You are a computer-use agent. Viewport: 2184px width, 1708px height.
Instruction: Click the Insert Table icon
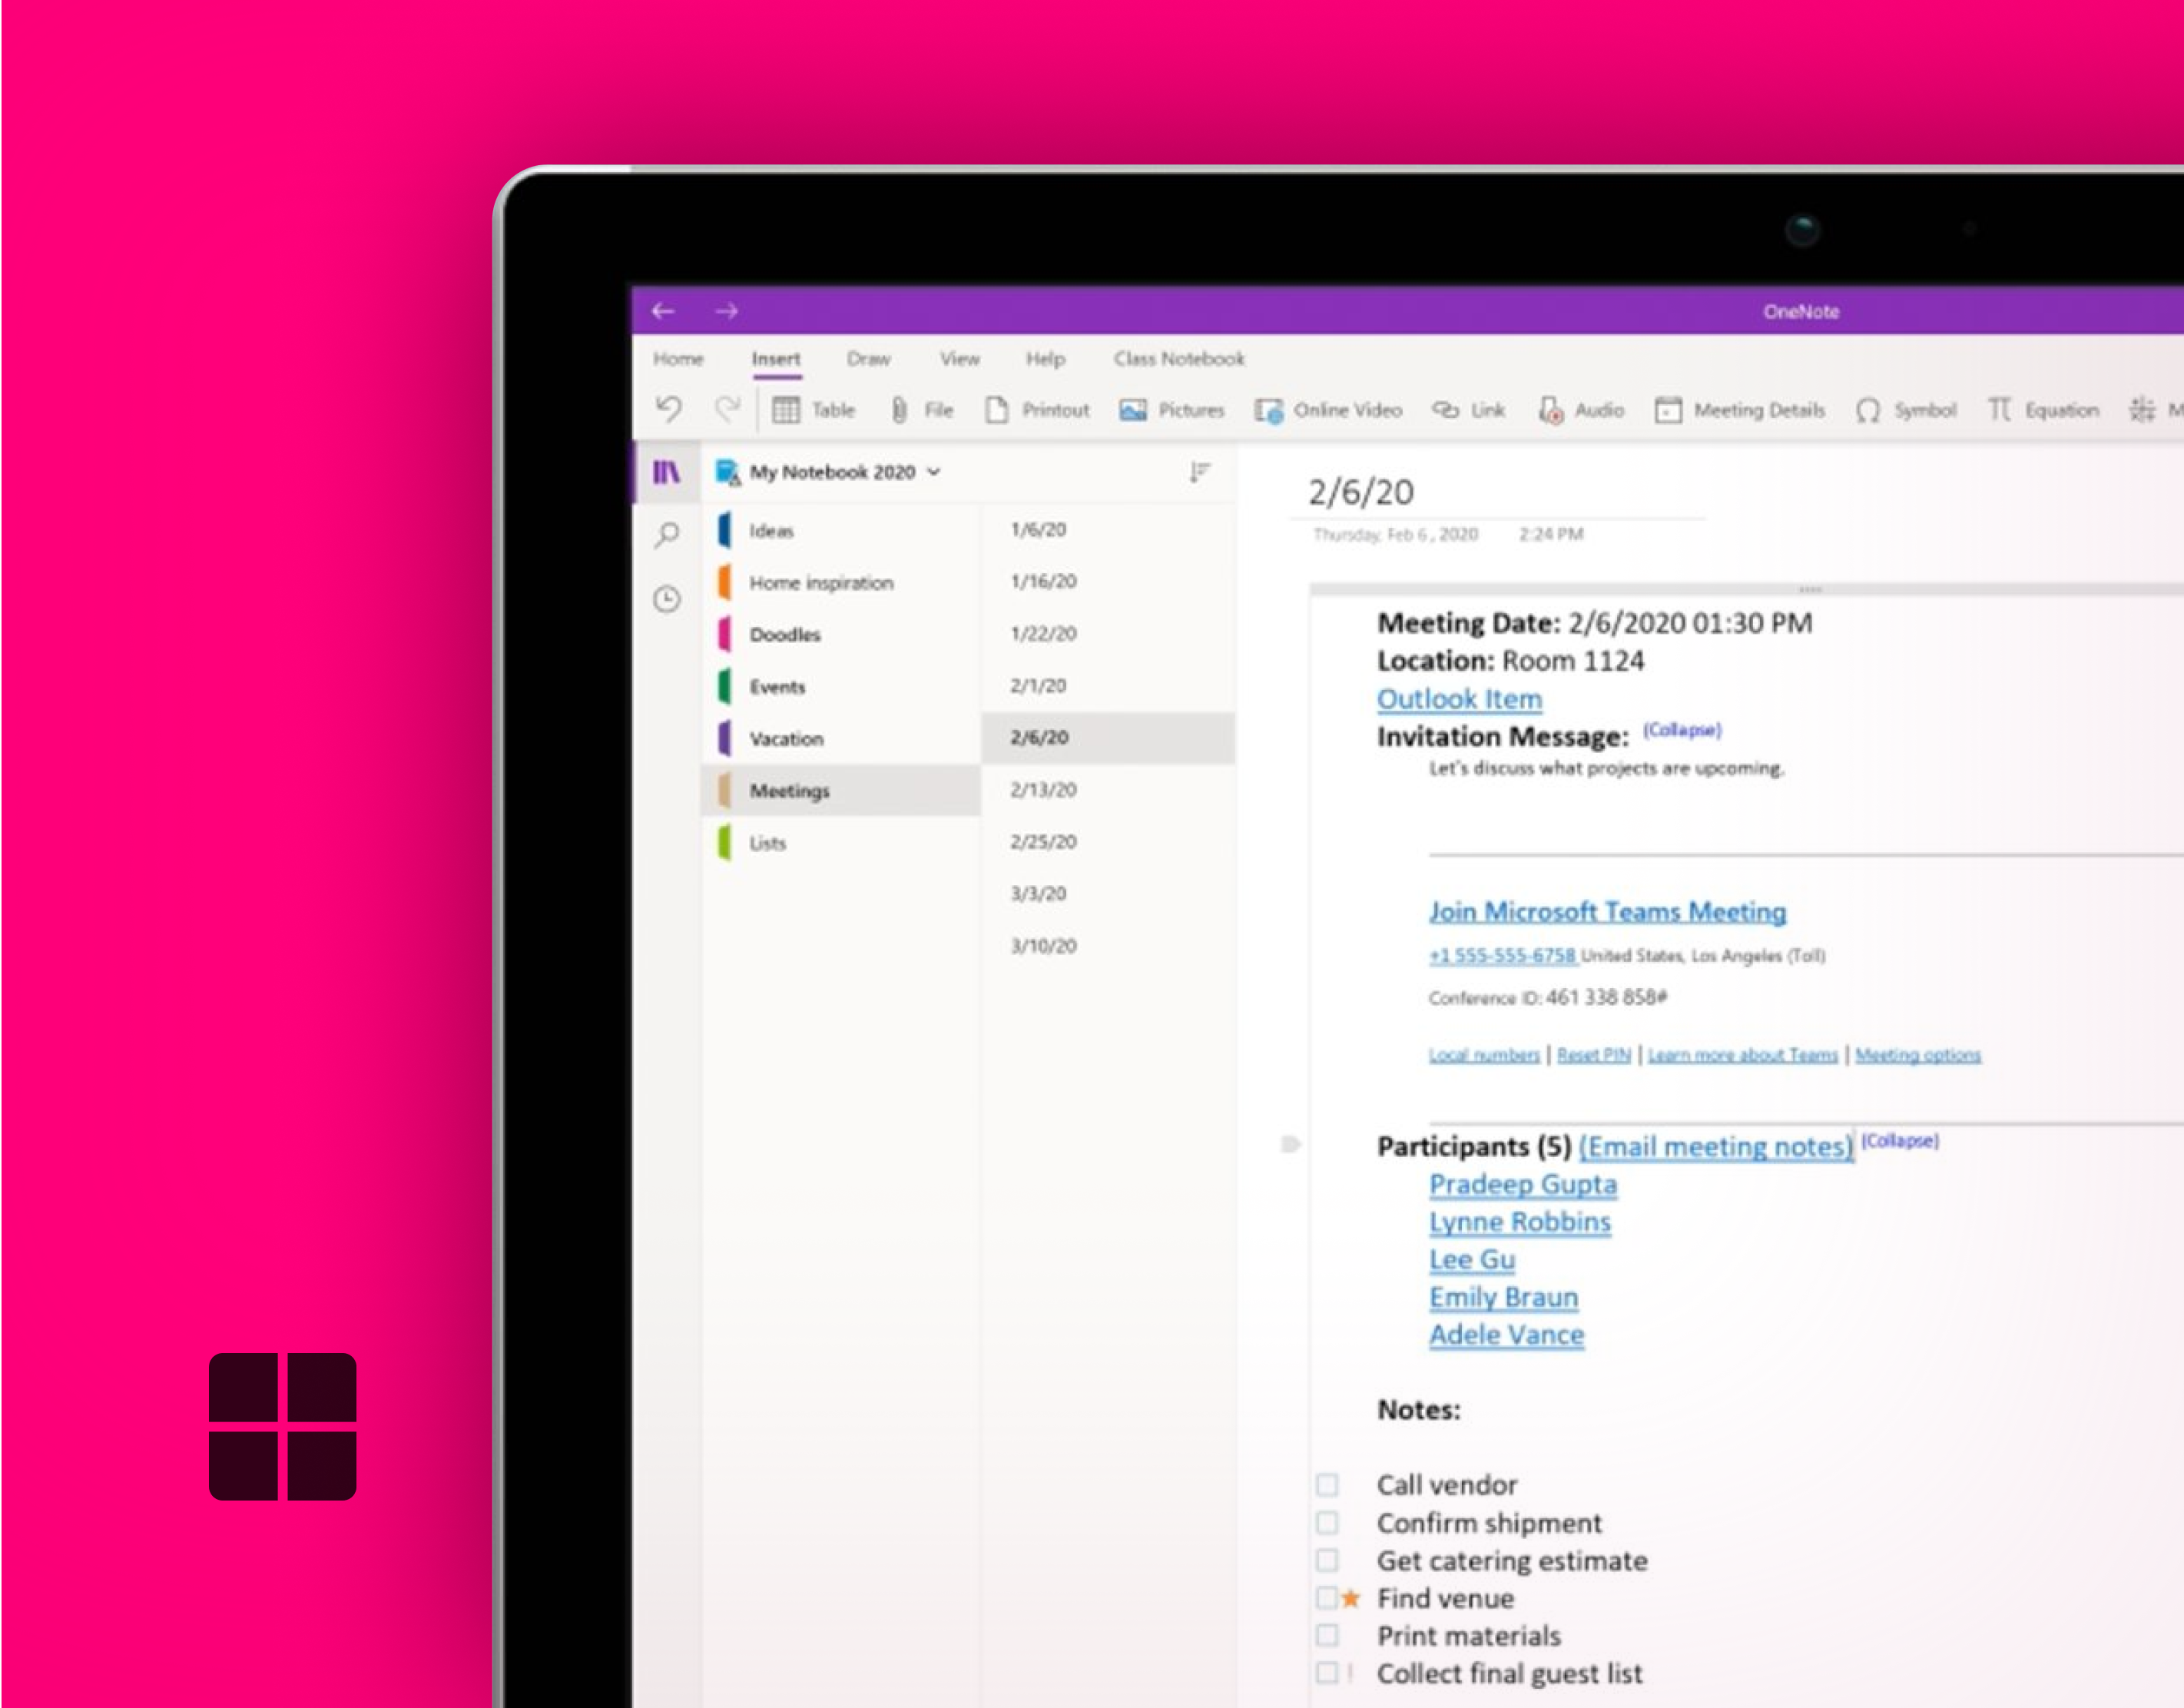786,410
